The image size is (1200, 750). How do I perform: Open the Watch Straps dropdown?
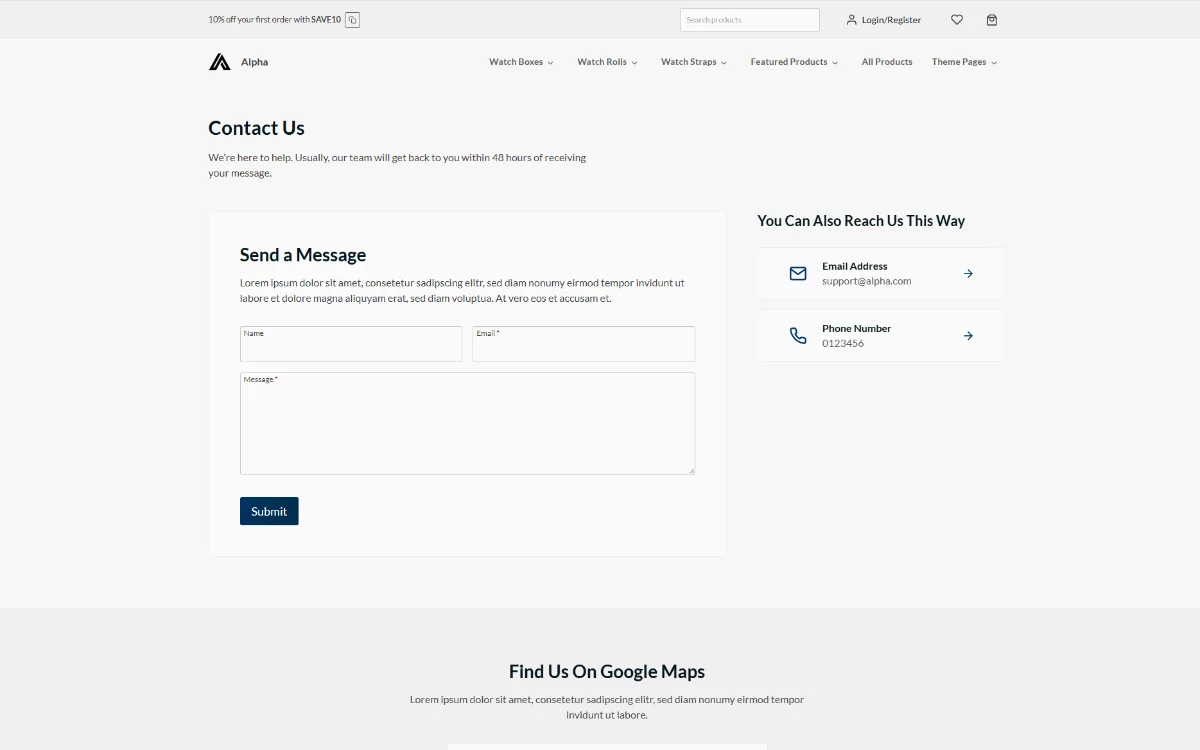coord(694,62)
